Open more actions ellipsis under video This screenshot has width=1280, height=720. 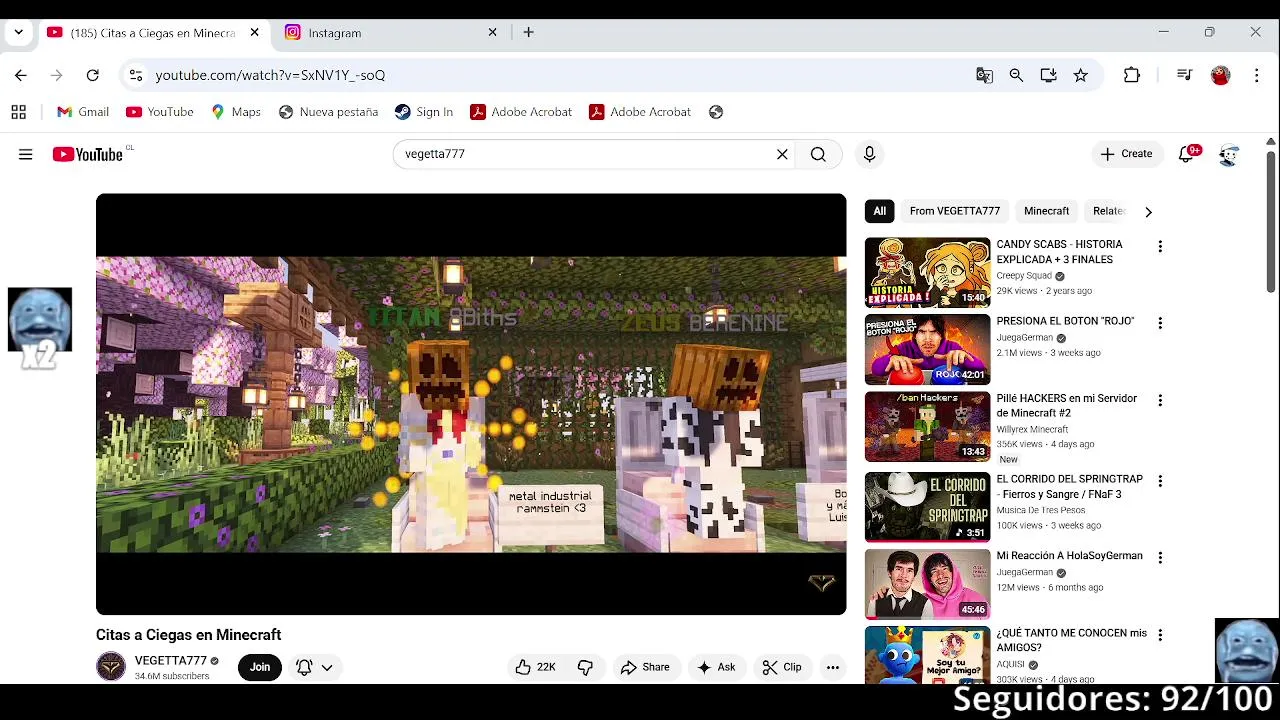pyautogui.click(x=833, y=667)
